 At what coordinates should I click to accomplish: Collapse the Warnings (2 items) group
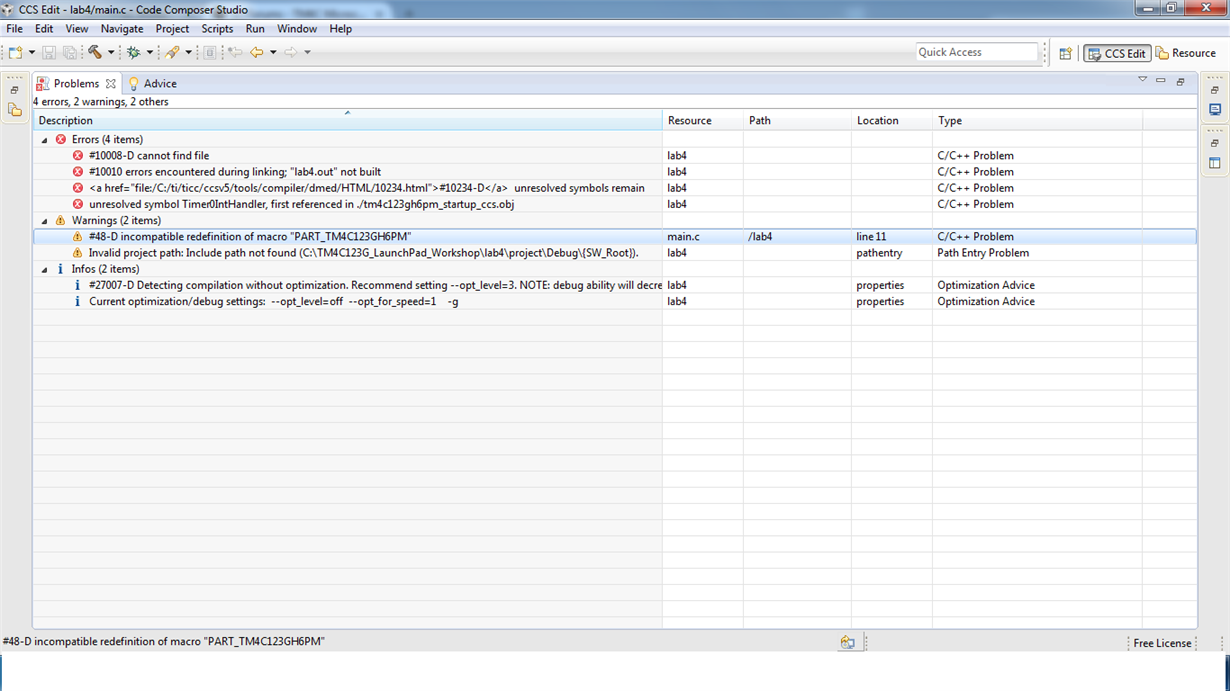click(x=44, y=221)
